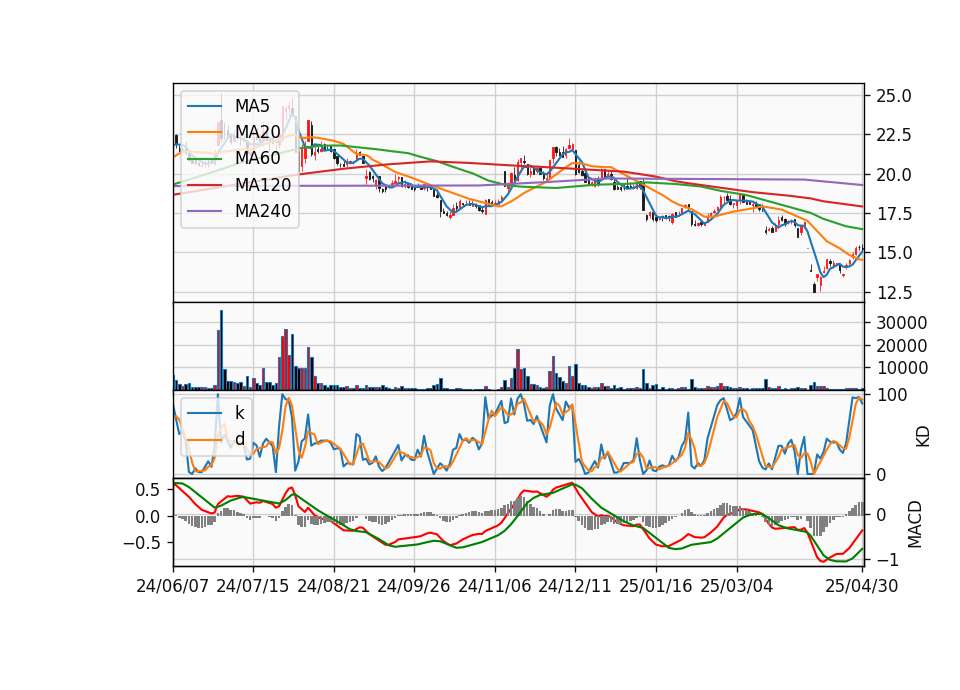Click the MACD axis title
The height and width of the screenshot is (690, 960).
(x=915, y=524)
